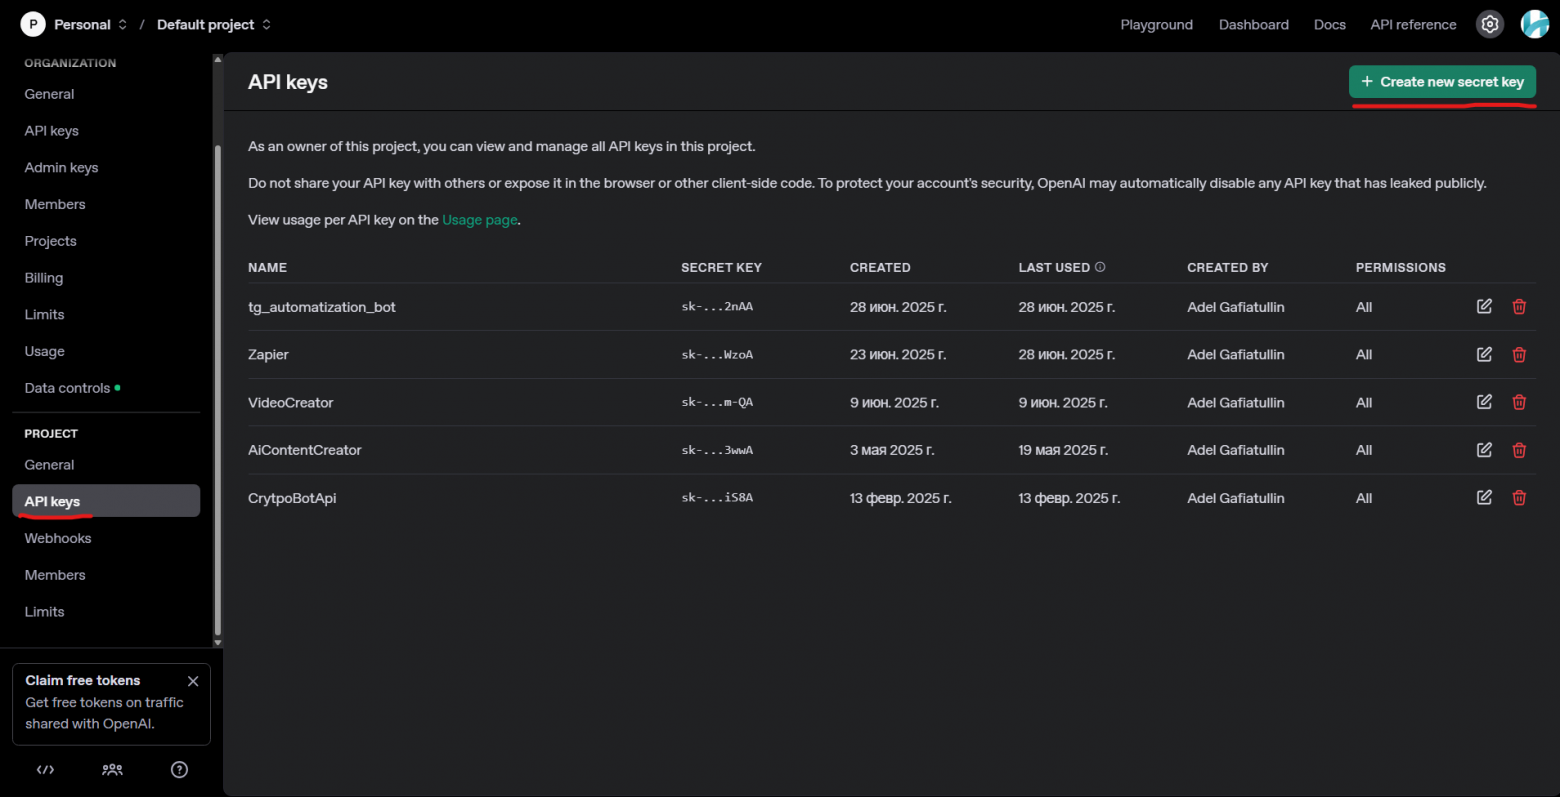Edit the VideoCreator key permissions
Image resolution: width=1560 pixels, height=797 pixels.
pyautogui.click(x=1484, y=402)
